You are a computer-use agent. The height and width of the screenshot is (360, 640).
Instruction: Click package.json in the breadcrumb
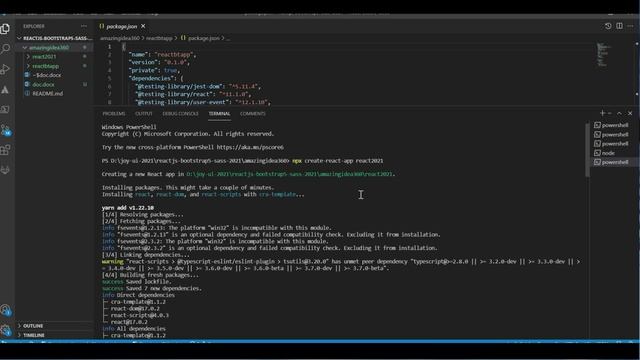pos(204,38)
